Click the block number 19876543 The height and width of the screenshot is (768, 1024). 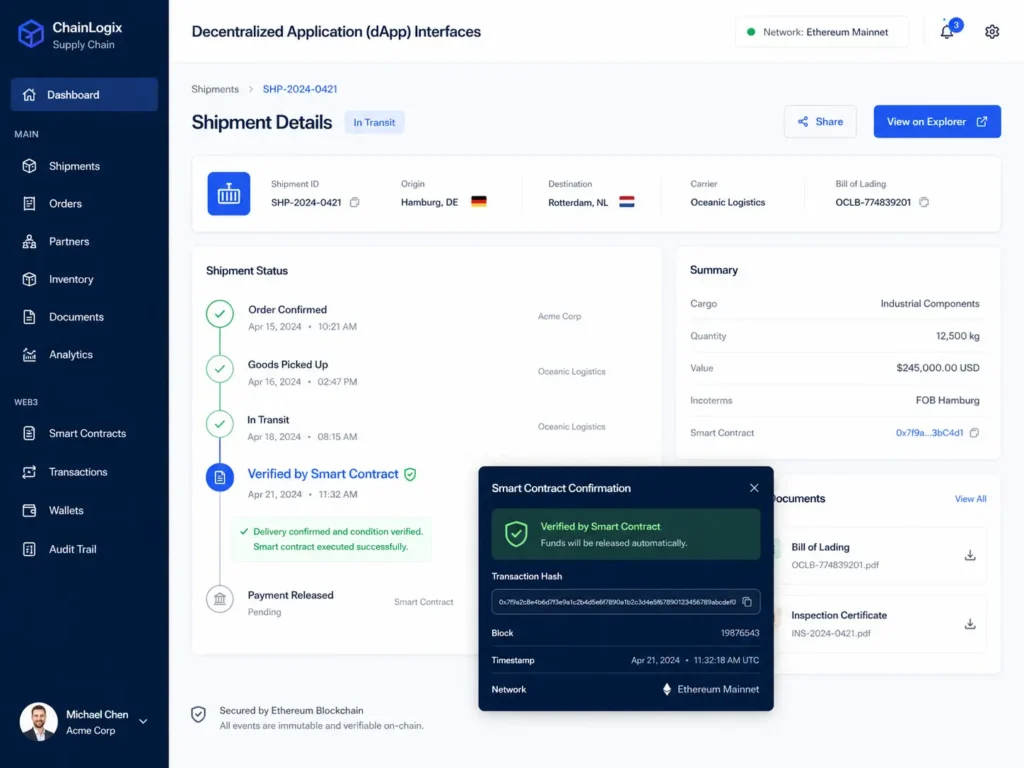click(x=740, y=633)
